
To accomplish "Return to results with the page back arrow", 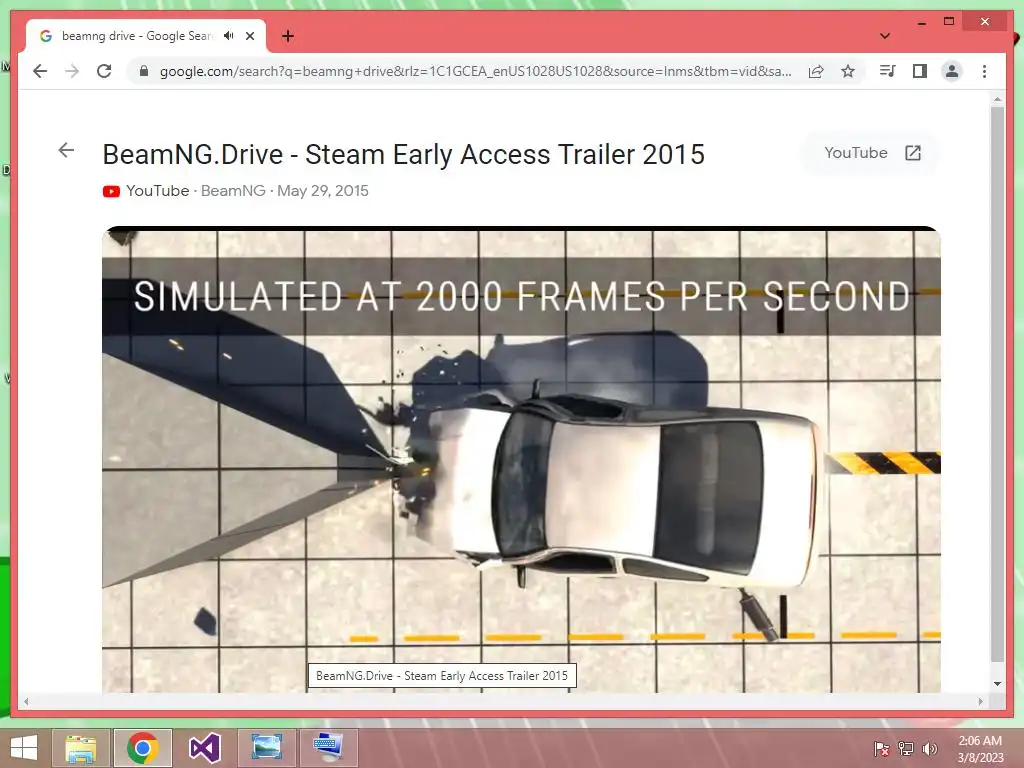I will [66, 150].
